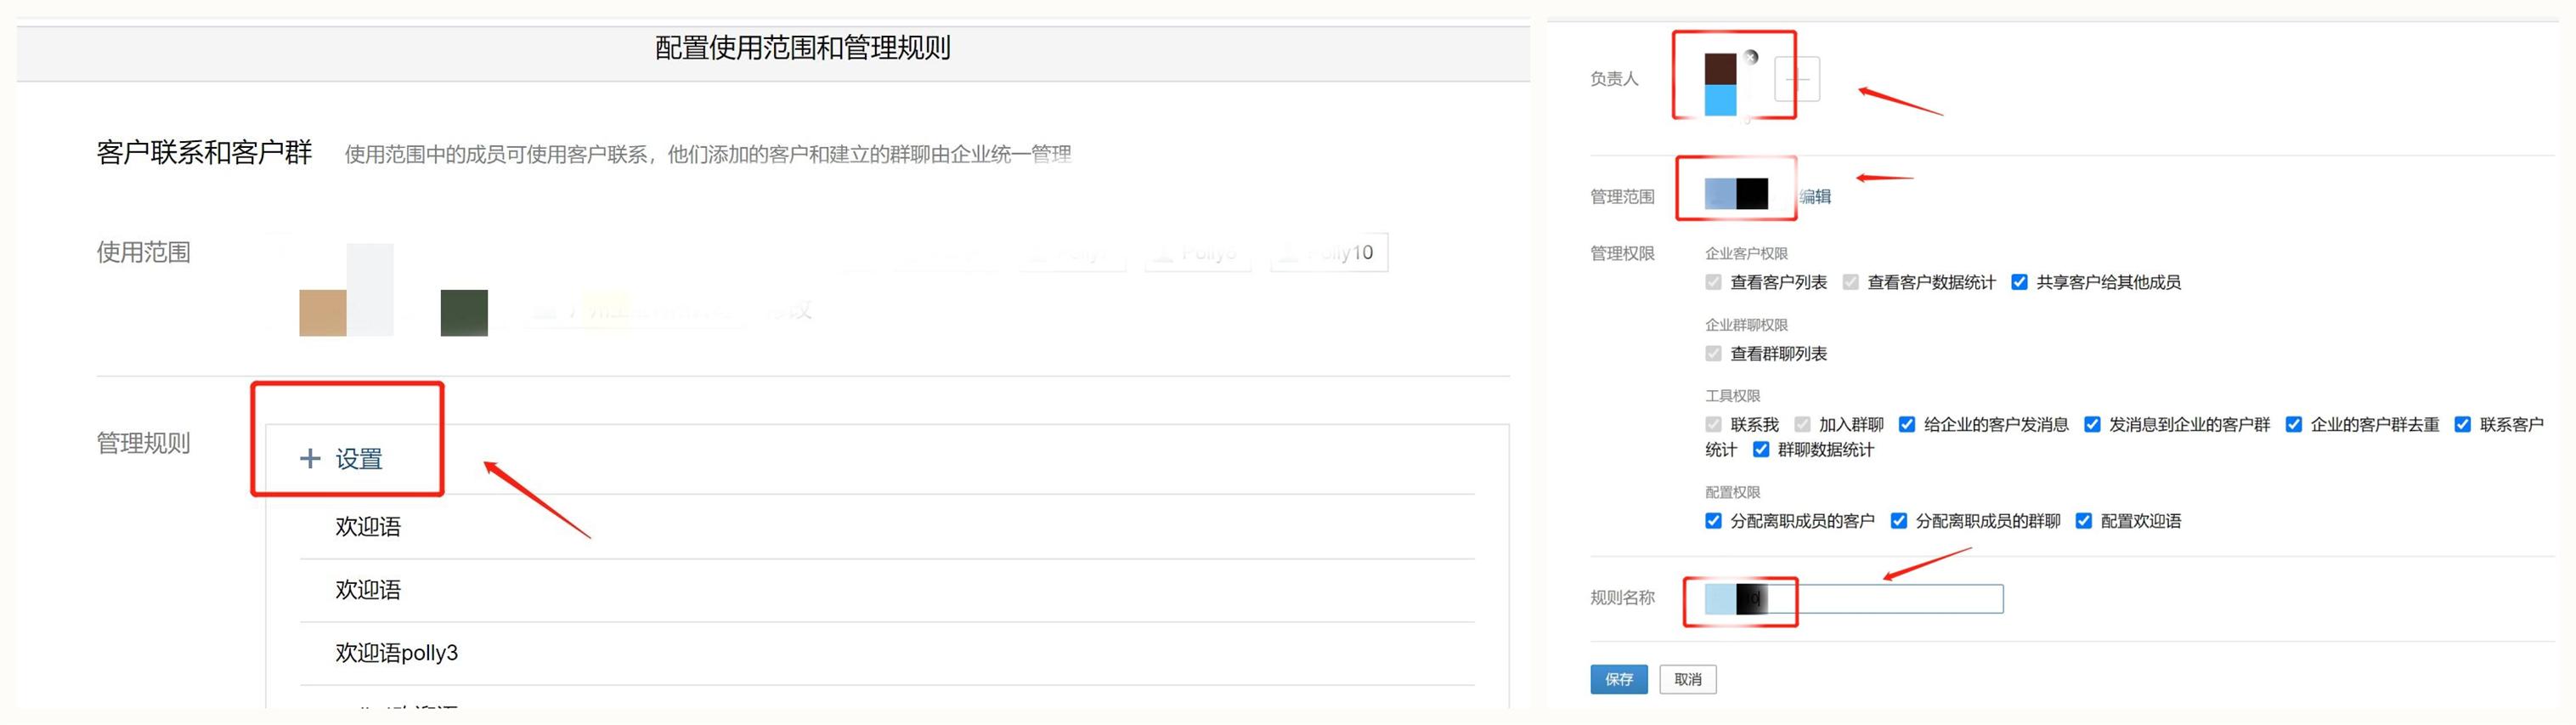Toggle the 联系客户统计 checkbox

tap(2463, 425)
